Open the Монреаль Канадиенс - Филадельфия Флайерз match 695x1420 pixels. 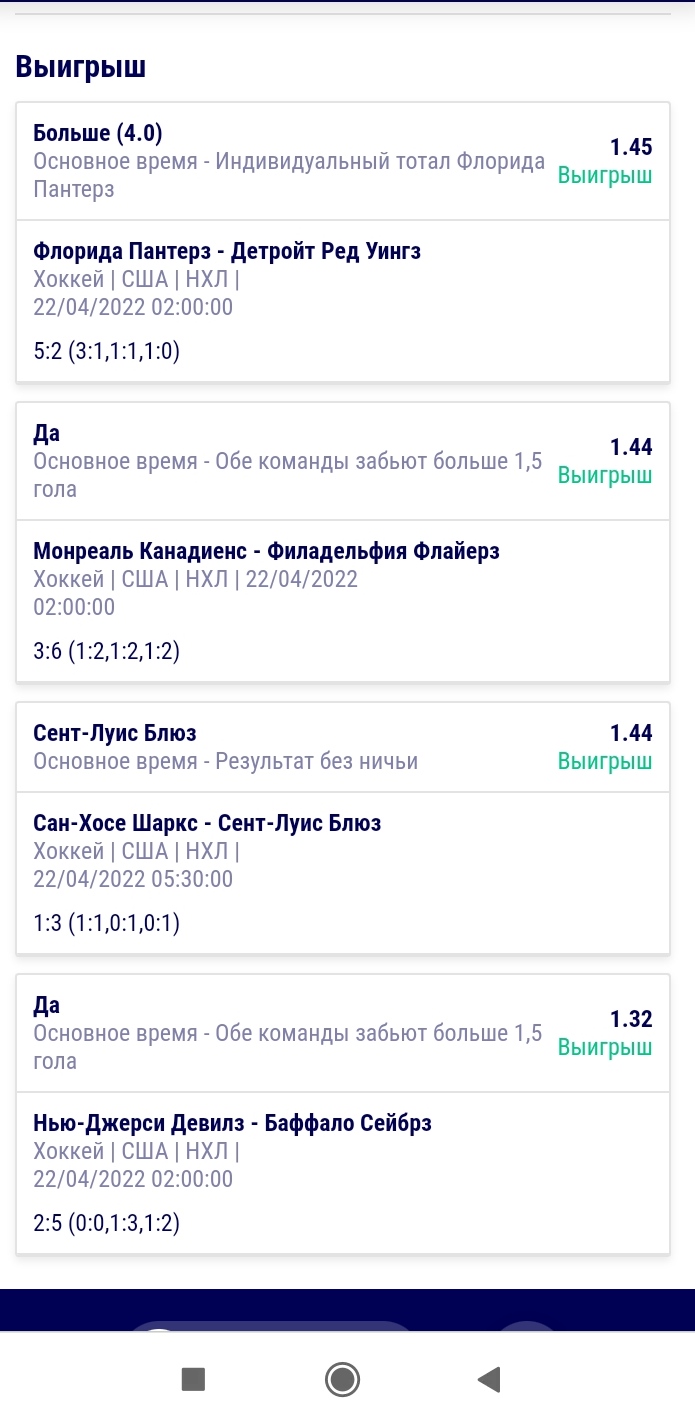pyautogui.click(x=266, y=551)
